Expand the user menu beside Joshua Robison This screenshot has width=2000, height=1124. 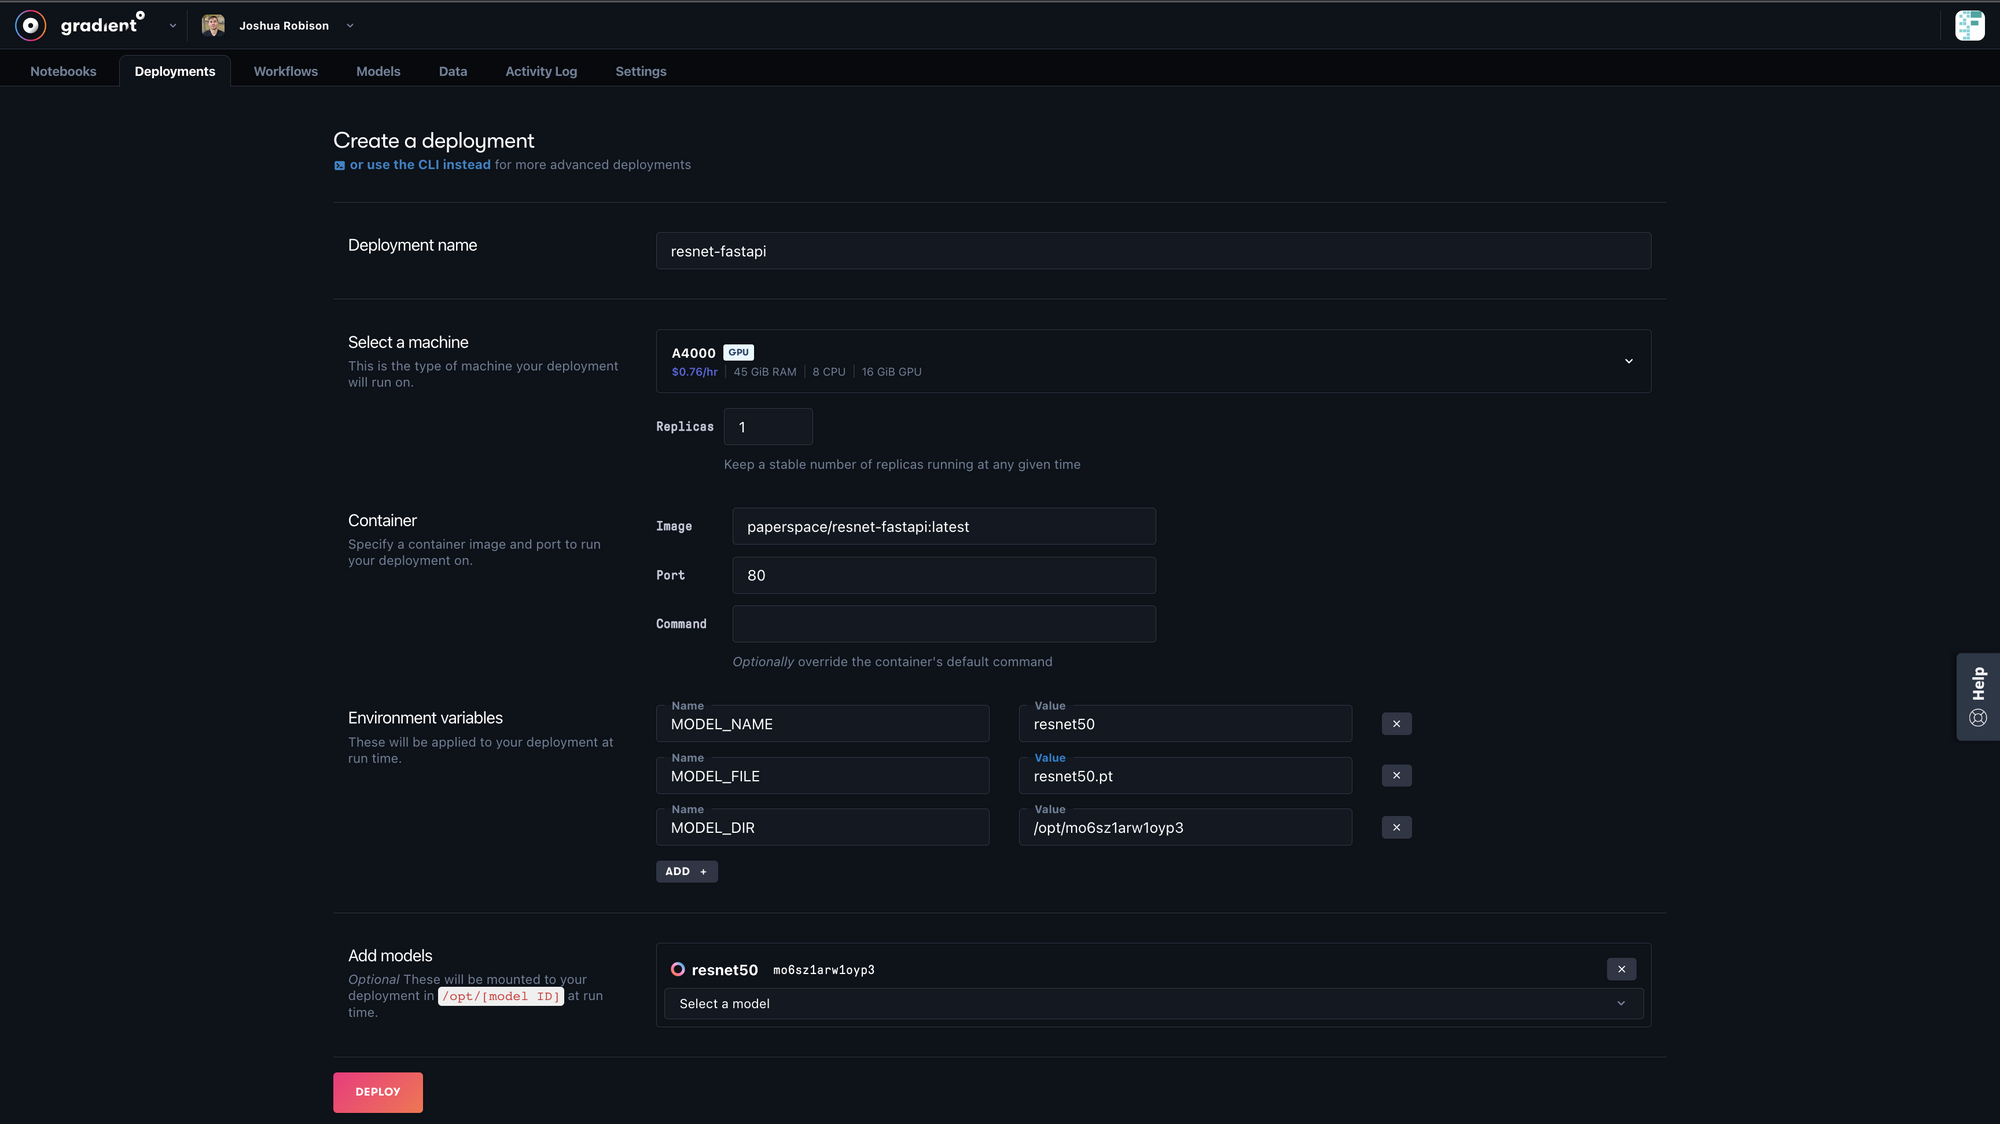(350, 26)
